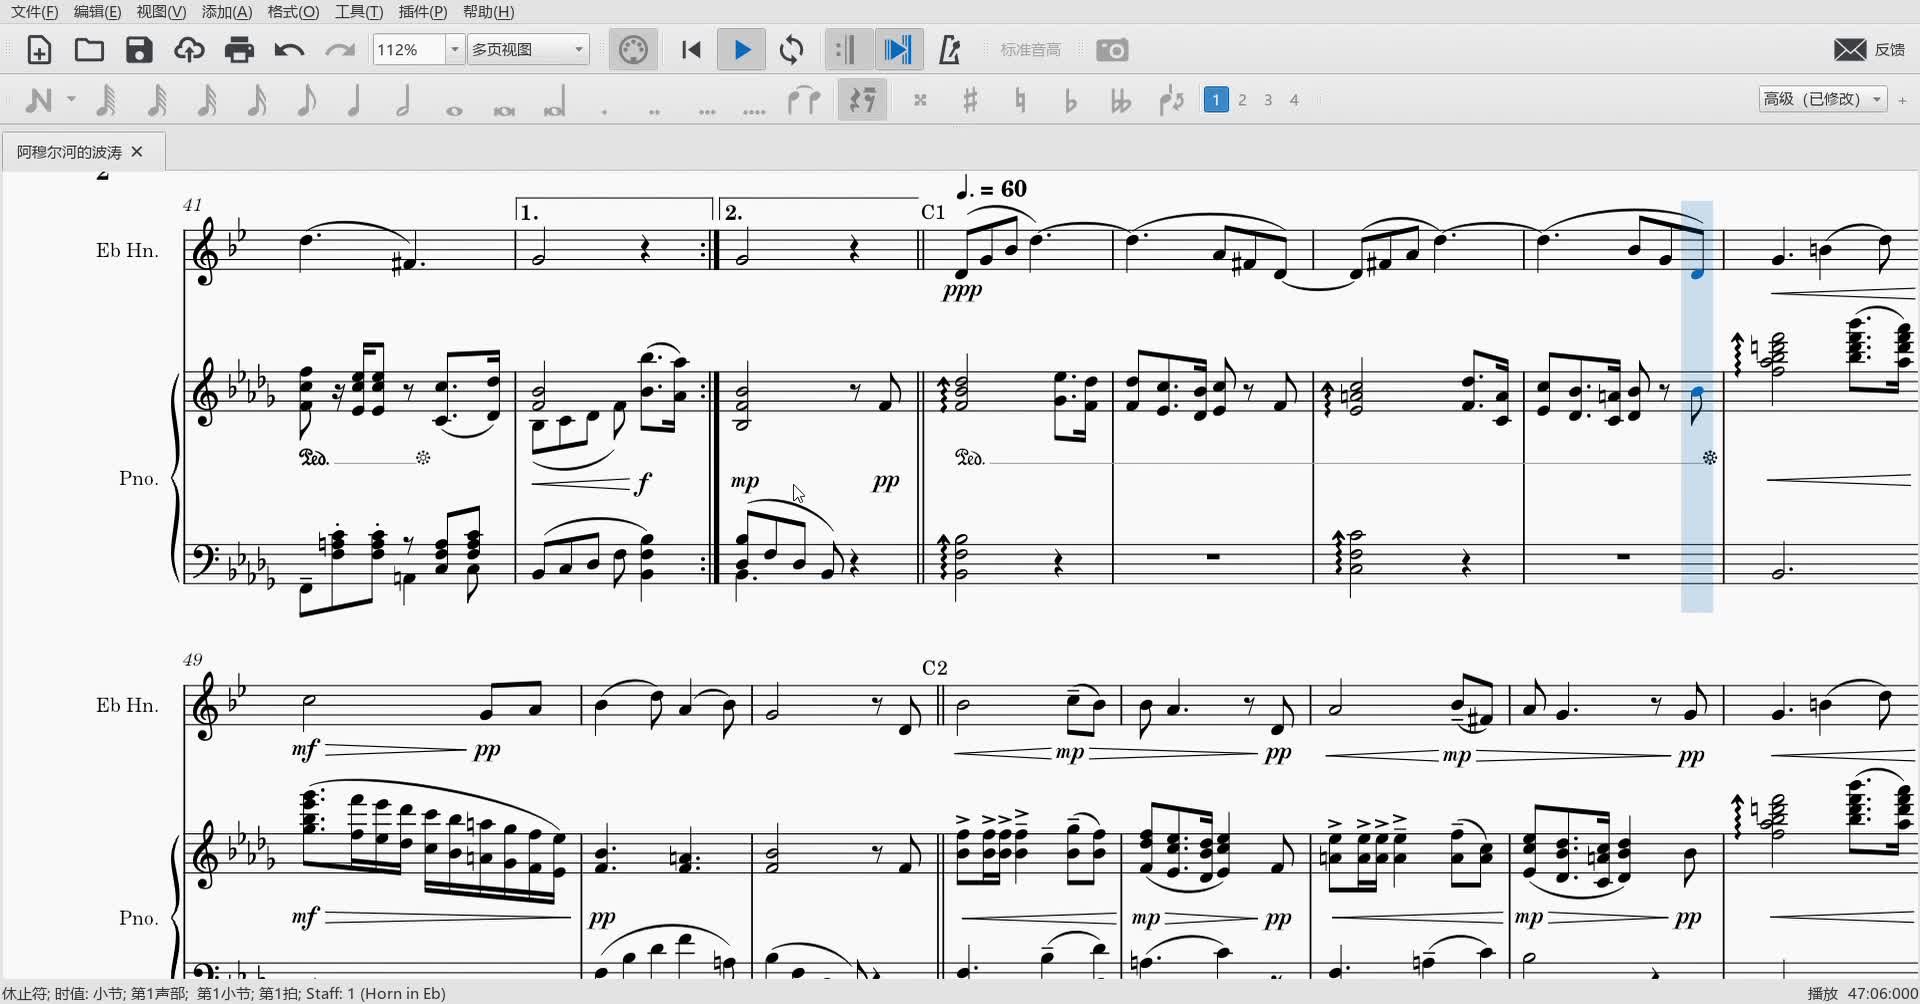Image resolution: width=1920 pixels, height=1004 pixels.
Task: Toggle note input mode N
Action: click(39, 100)
